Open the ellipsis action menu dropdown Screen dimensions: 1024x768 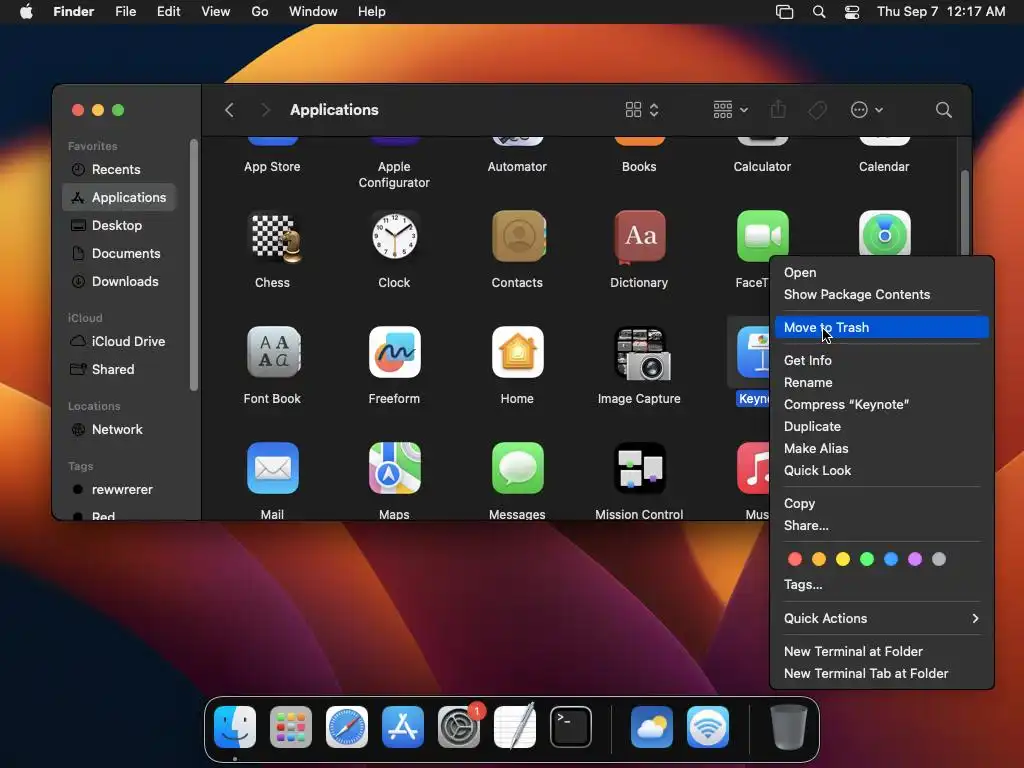pos(867,110)
